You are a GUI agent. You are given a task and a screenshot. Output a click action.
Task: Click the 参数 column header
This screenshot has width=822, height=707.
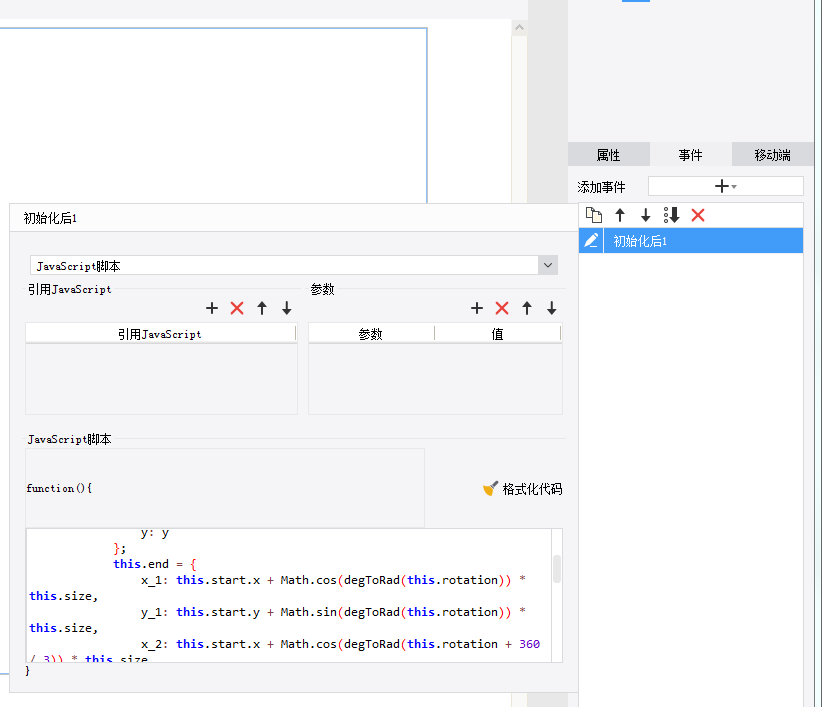pos(371,333)
